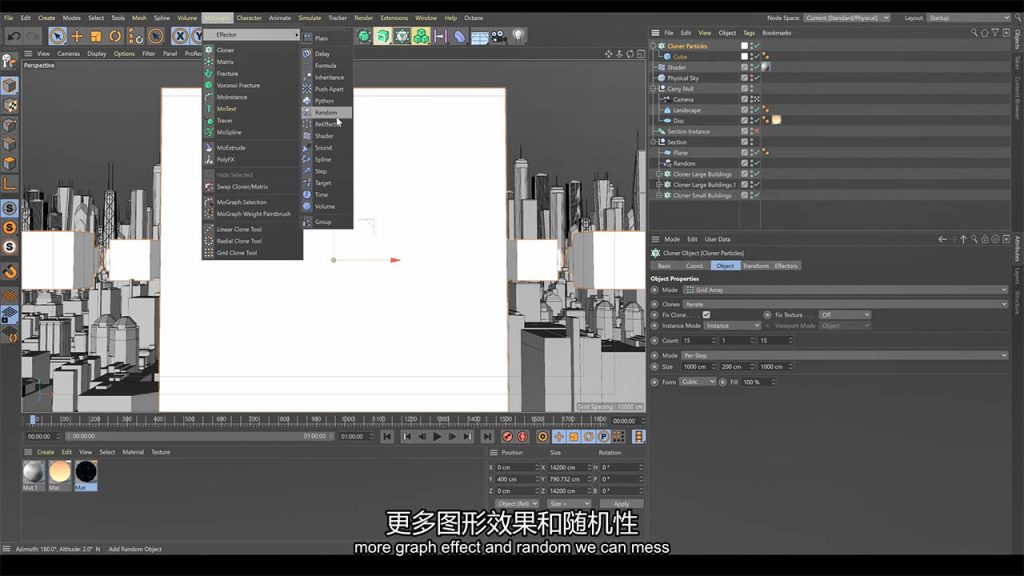Toggle Physical Sky visibility dots

tap(752, 78)
